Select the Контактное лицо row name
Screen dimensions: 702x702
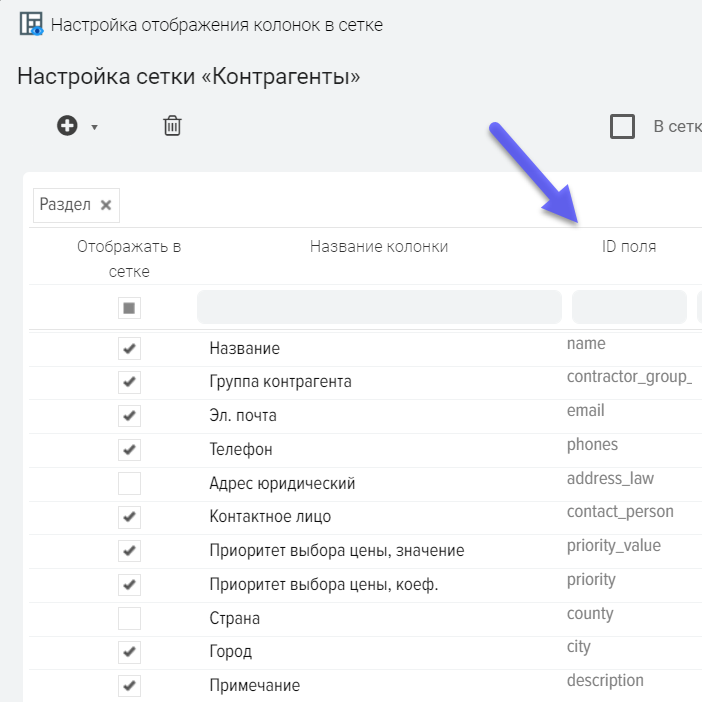(270, 517)
